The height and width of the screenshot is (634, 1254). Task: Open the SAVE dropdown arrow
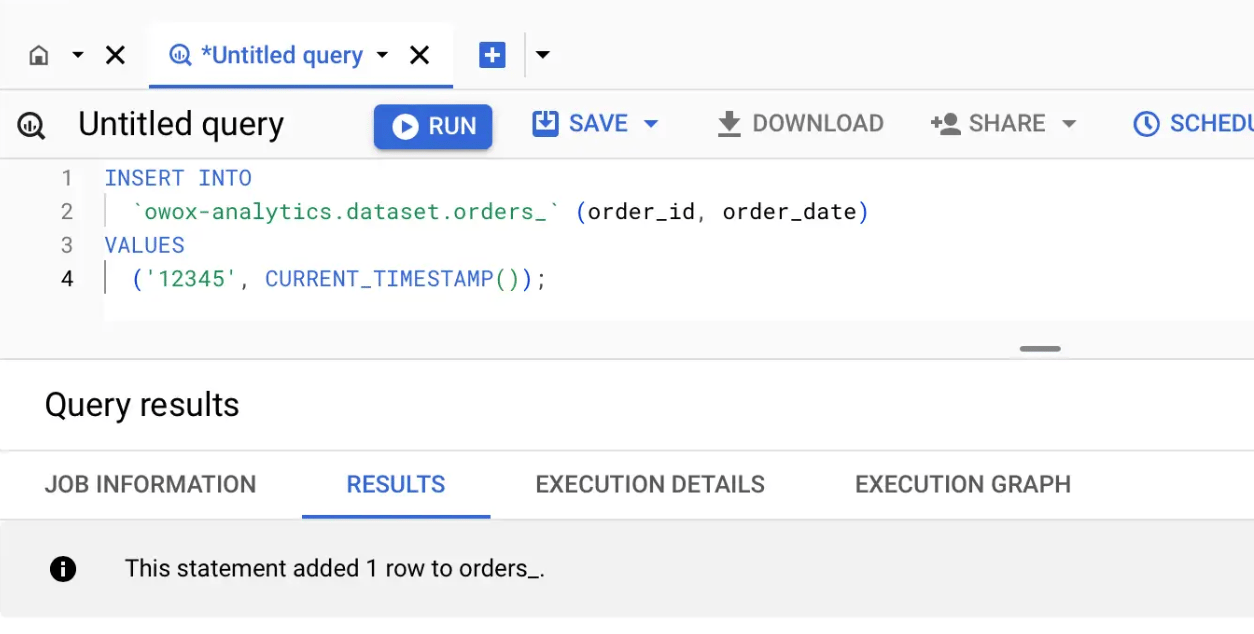coord(651,124)
